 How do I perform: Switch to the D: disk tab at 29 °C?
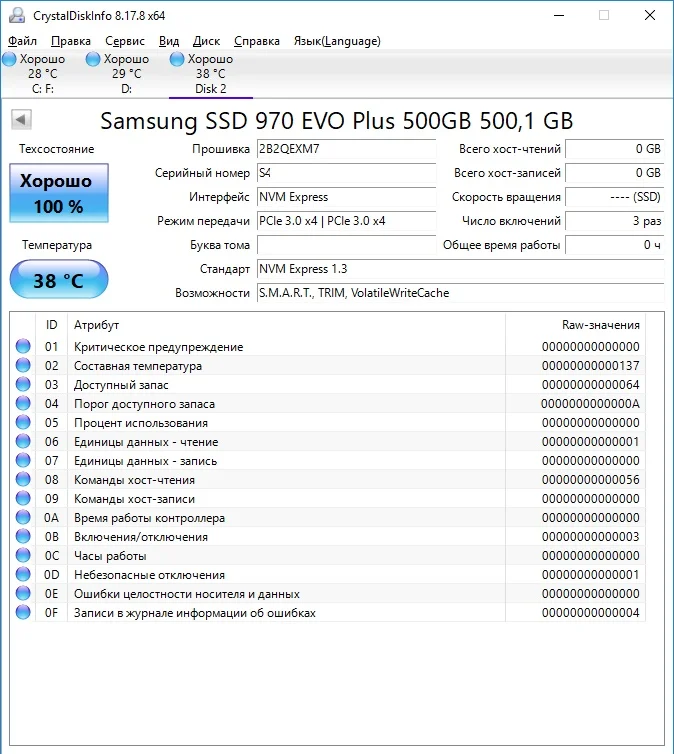click(x=126, y=74)
